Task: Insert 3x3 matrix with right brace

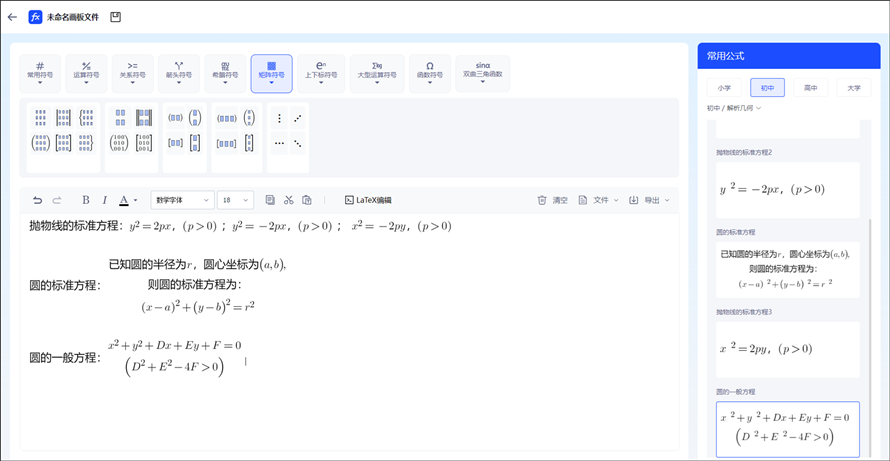Action: click(x=86, y=143)
